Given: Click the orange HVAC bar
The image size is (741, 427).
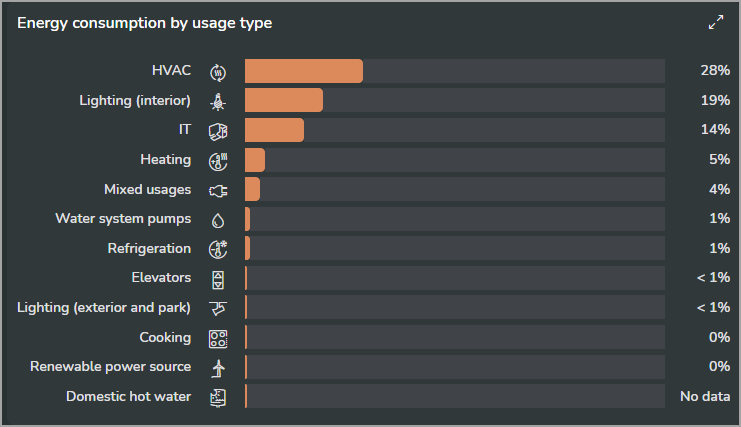Looking at the screenshot, I should pyautogui.click(x=304, y=71).
